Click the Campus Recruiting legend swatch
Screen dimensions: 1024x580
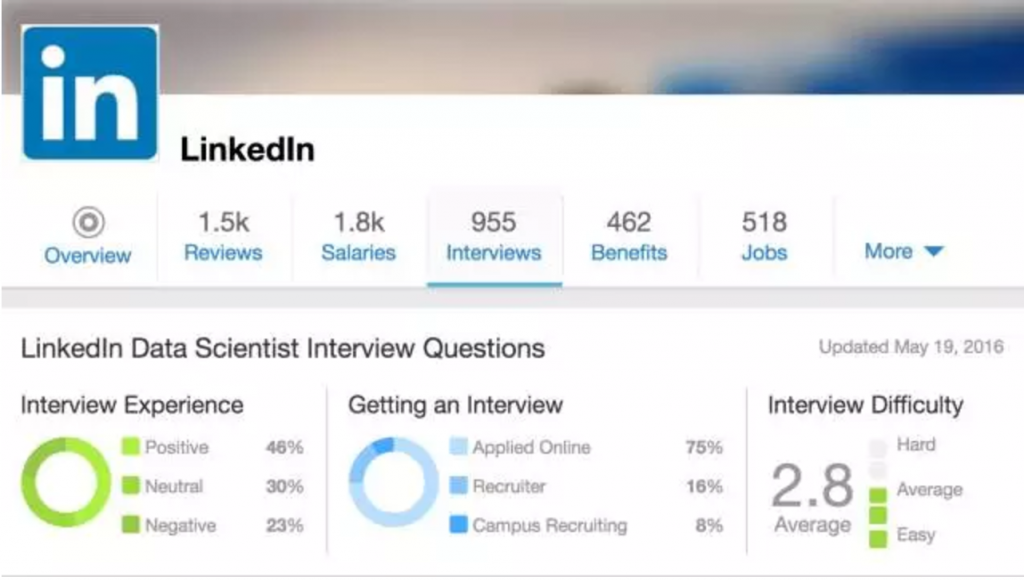click(458, 524)
